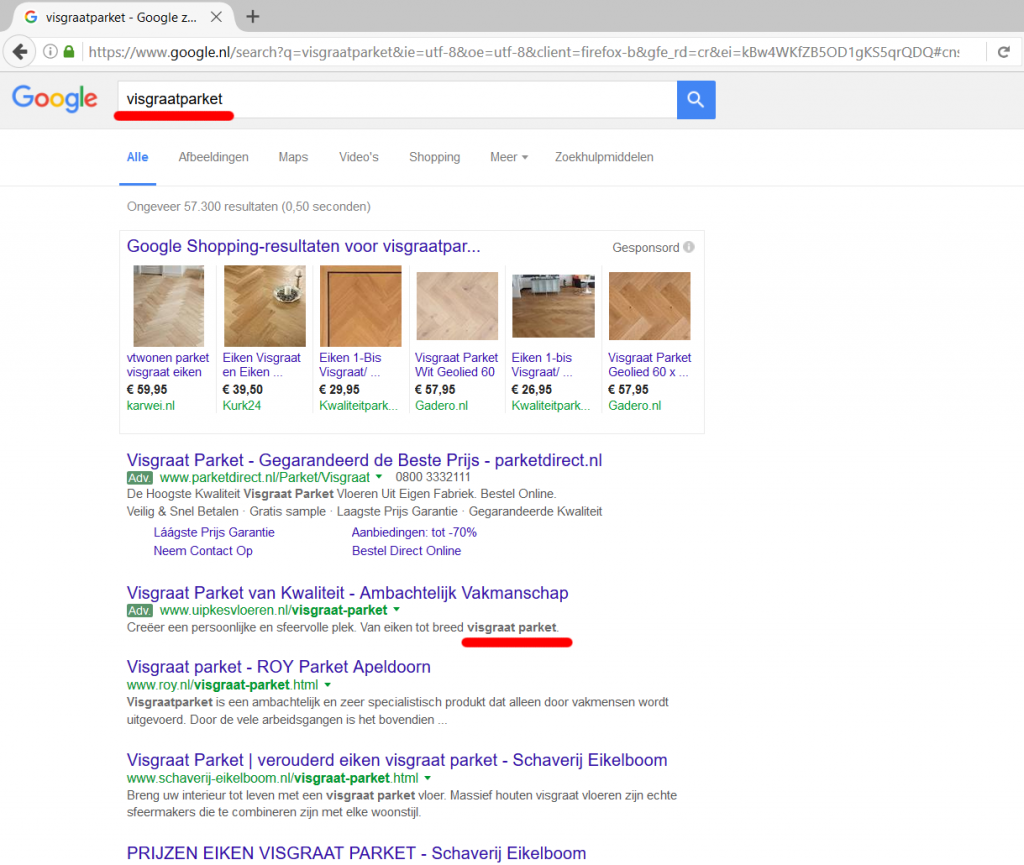Click the phone number 0800 3332111
The image size is (1024, 865).
pos(432,477)
